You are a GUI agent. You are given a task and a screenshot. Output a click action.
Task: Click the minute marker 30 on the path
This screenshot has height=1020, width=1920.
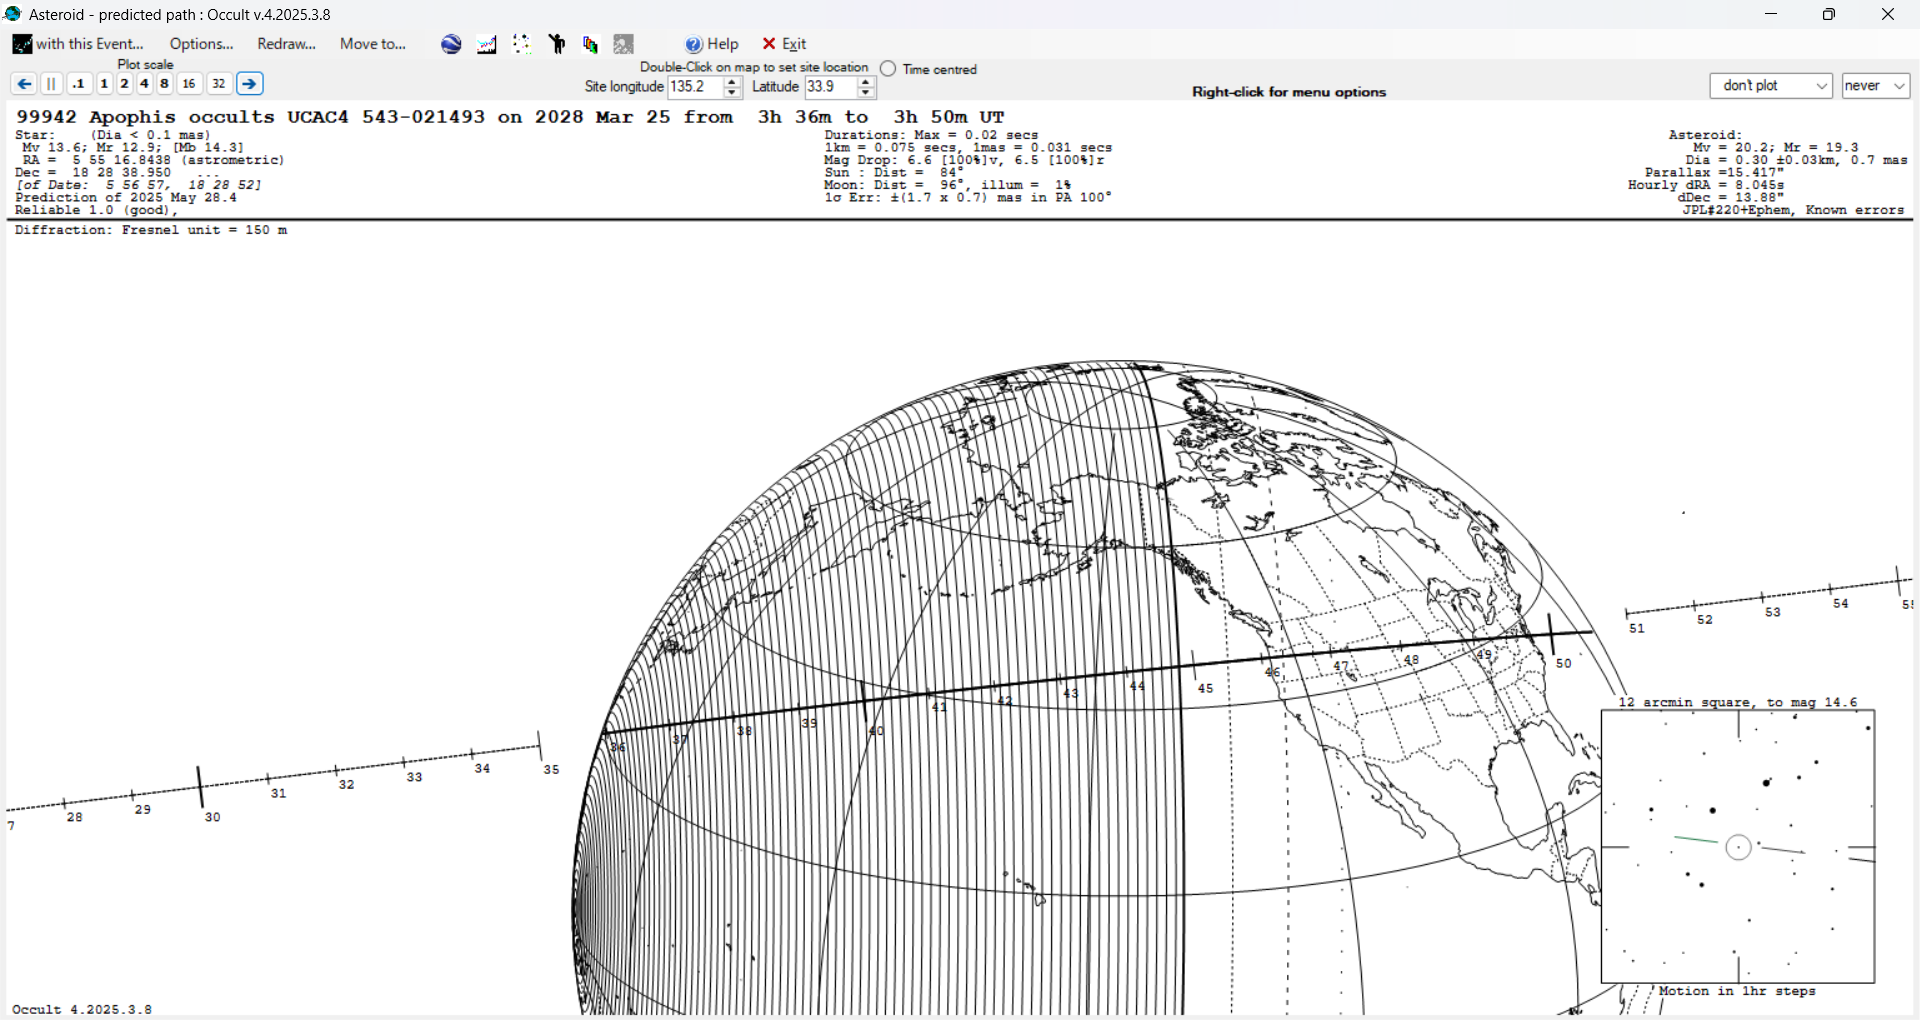coord(212,817)
